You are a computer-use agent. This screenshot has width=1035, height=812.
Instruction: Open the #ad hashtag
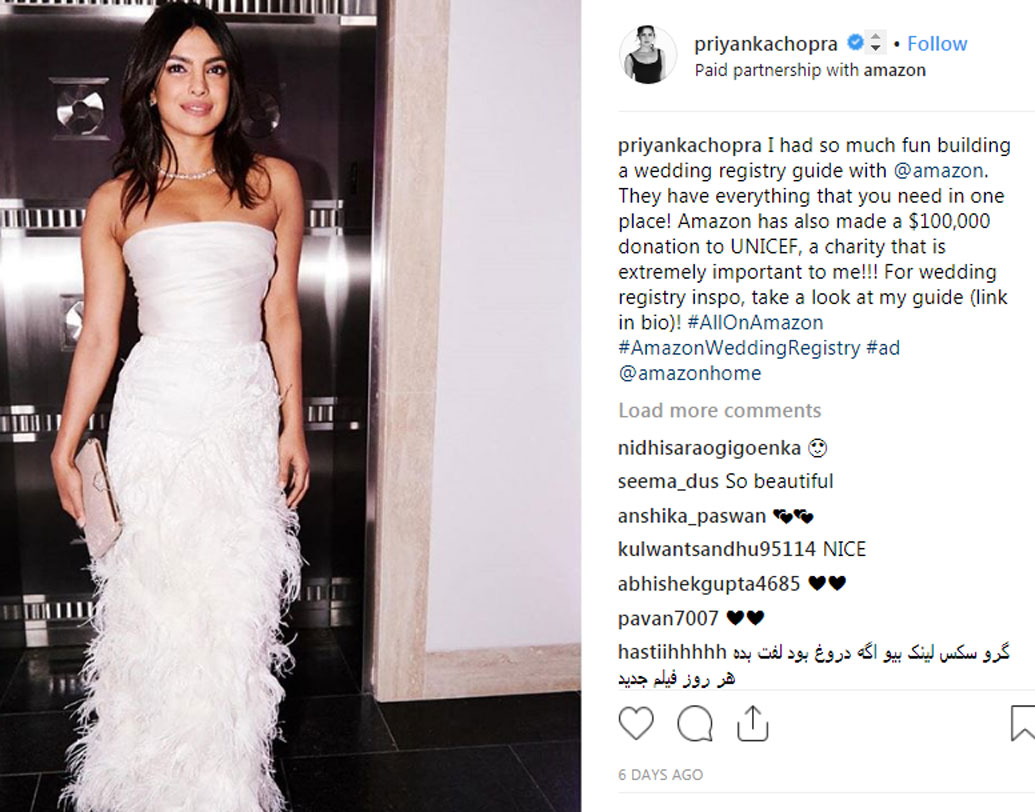tap(883, 348)
